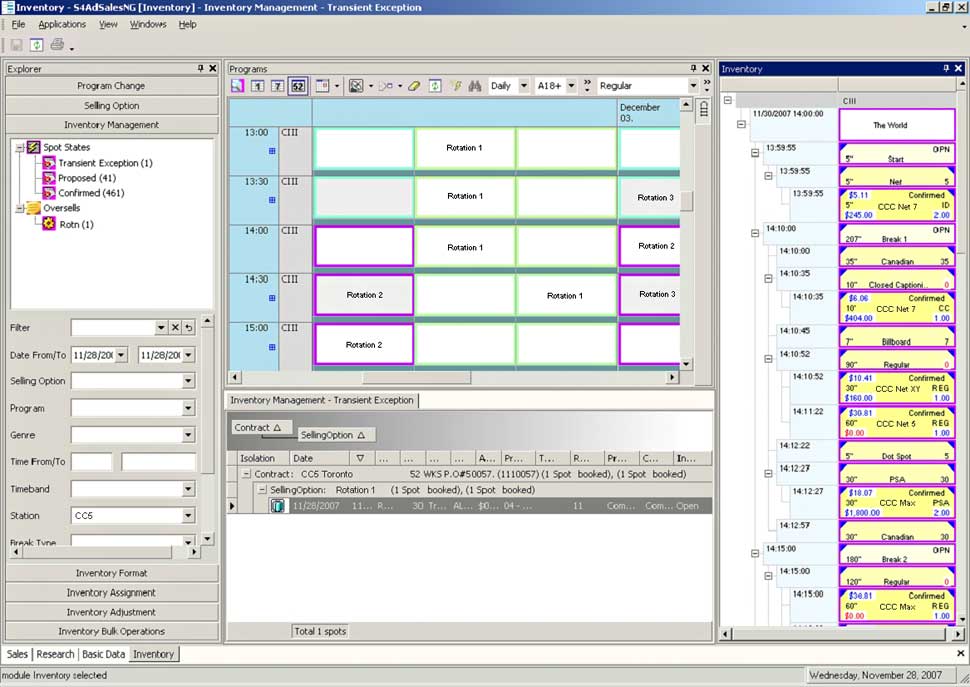Select the 1-day view icon in Programs toolbar

click(257, 86)
